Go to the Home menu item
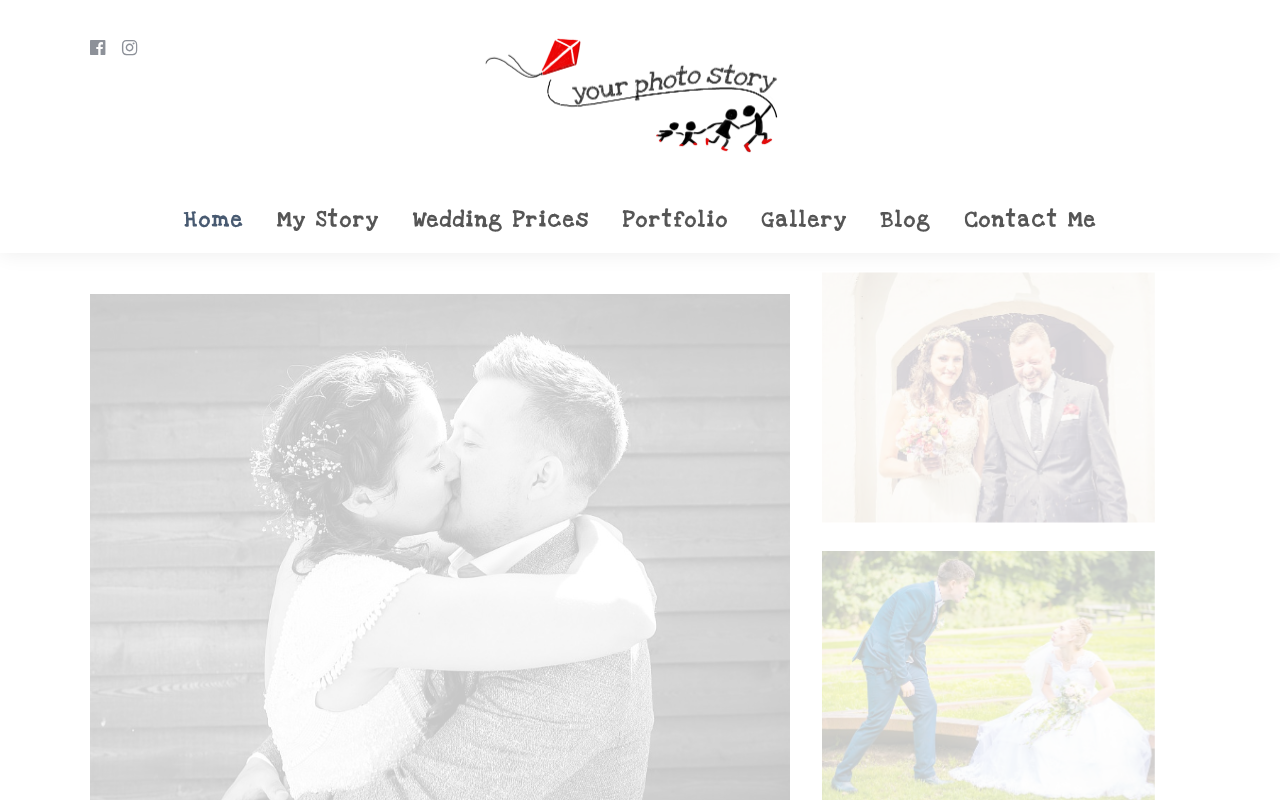The height and width of the screenshot is (800, 1280). coord(213,220)
